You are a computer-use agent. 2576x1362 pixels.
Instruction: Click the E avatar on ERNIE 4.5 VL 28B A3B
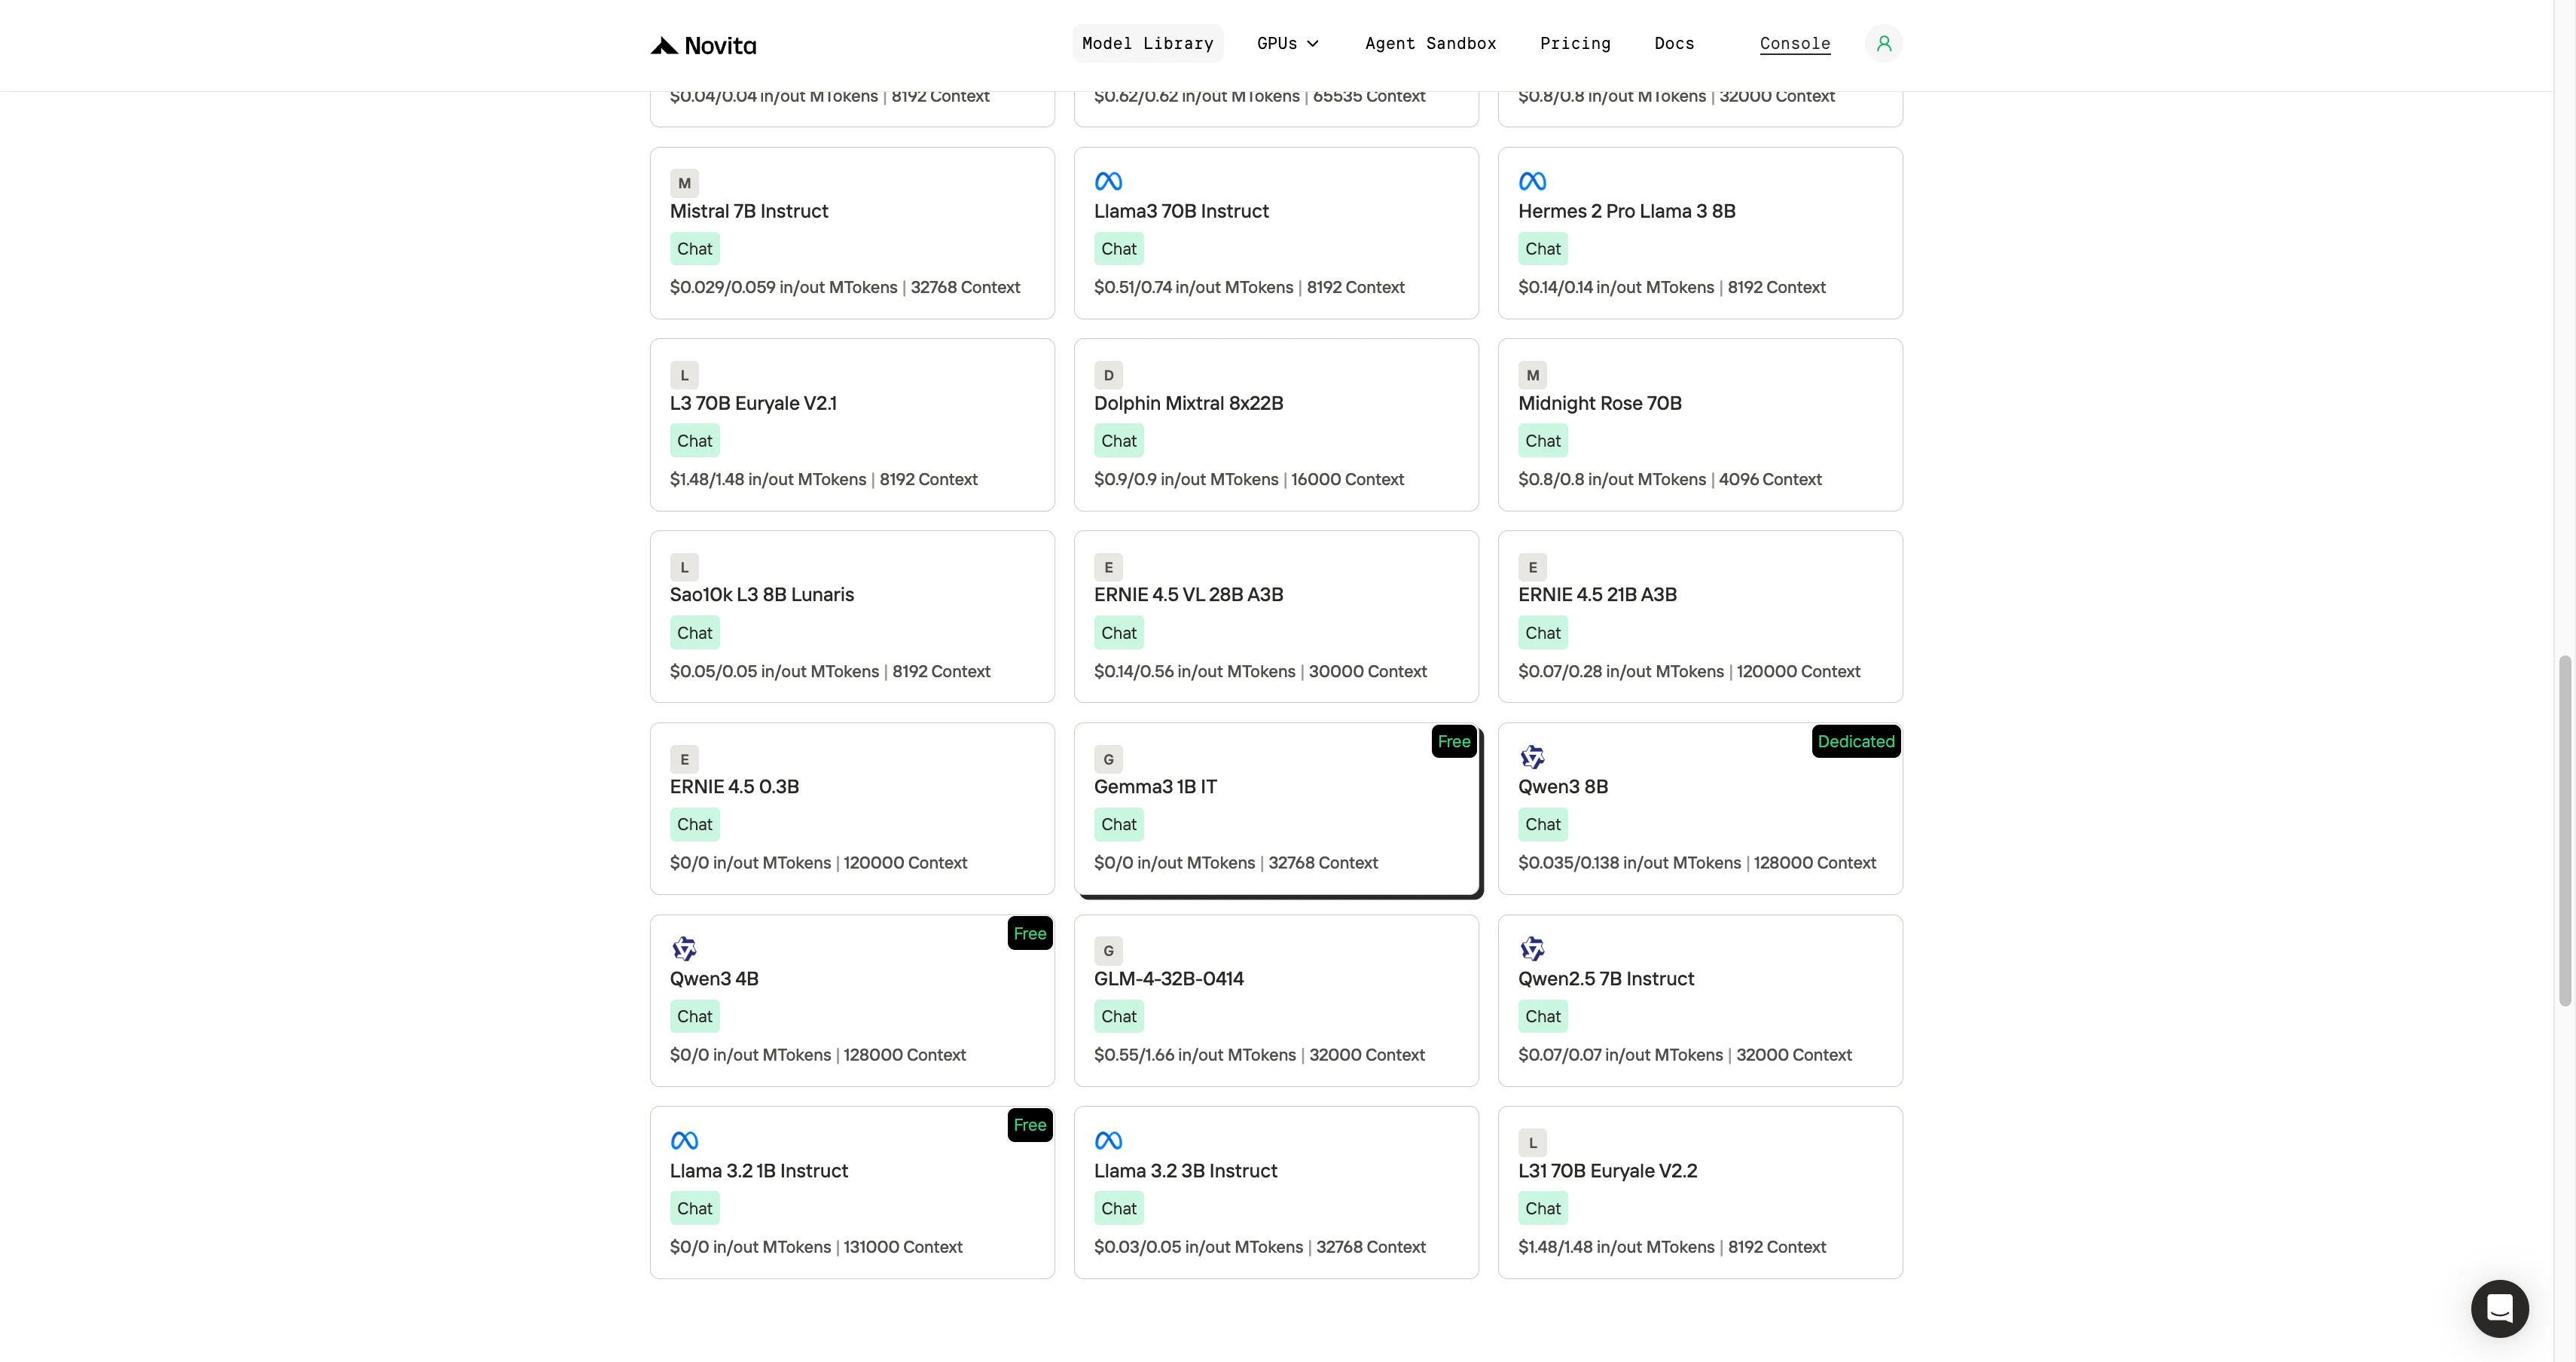1108,567
